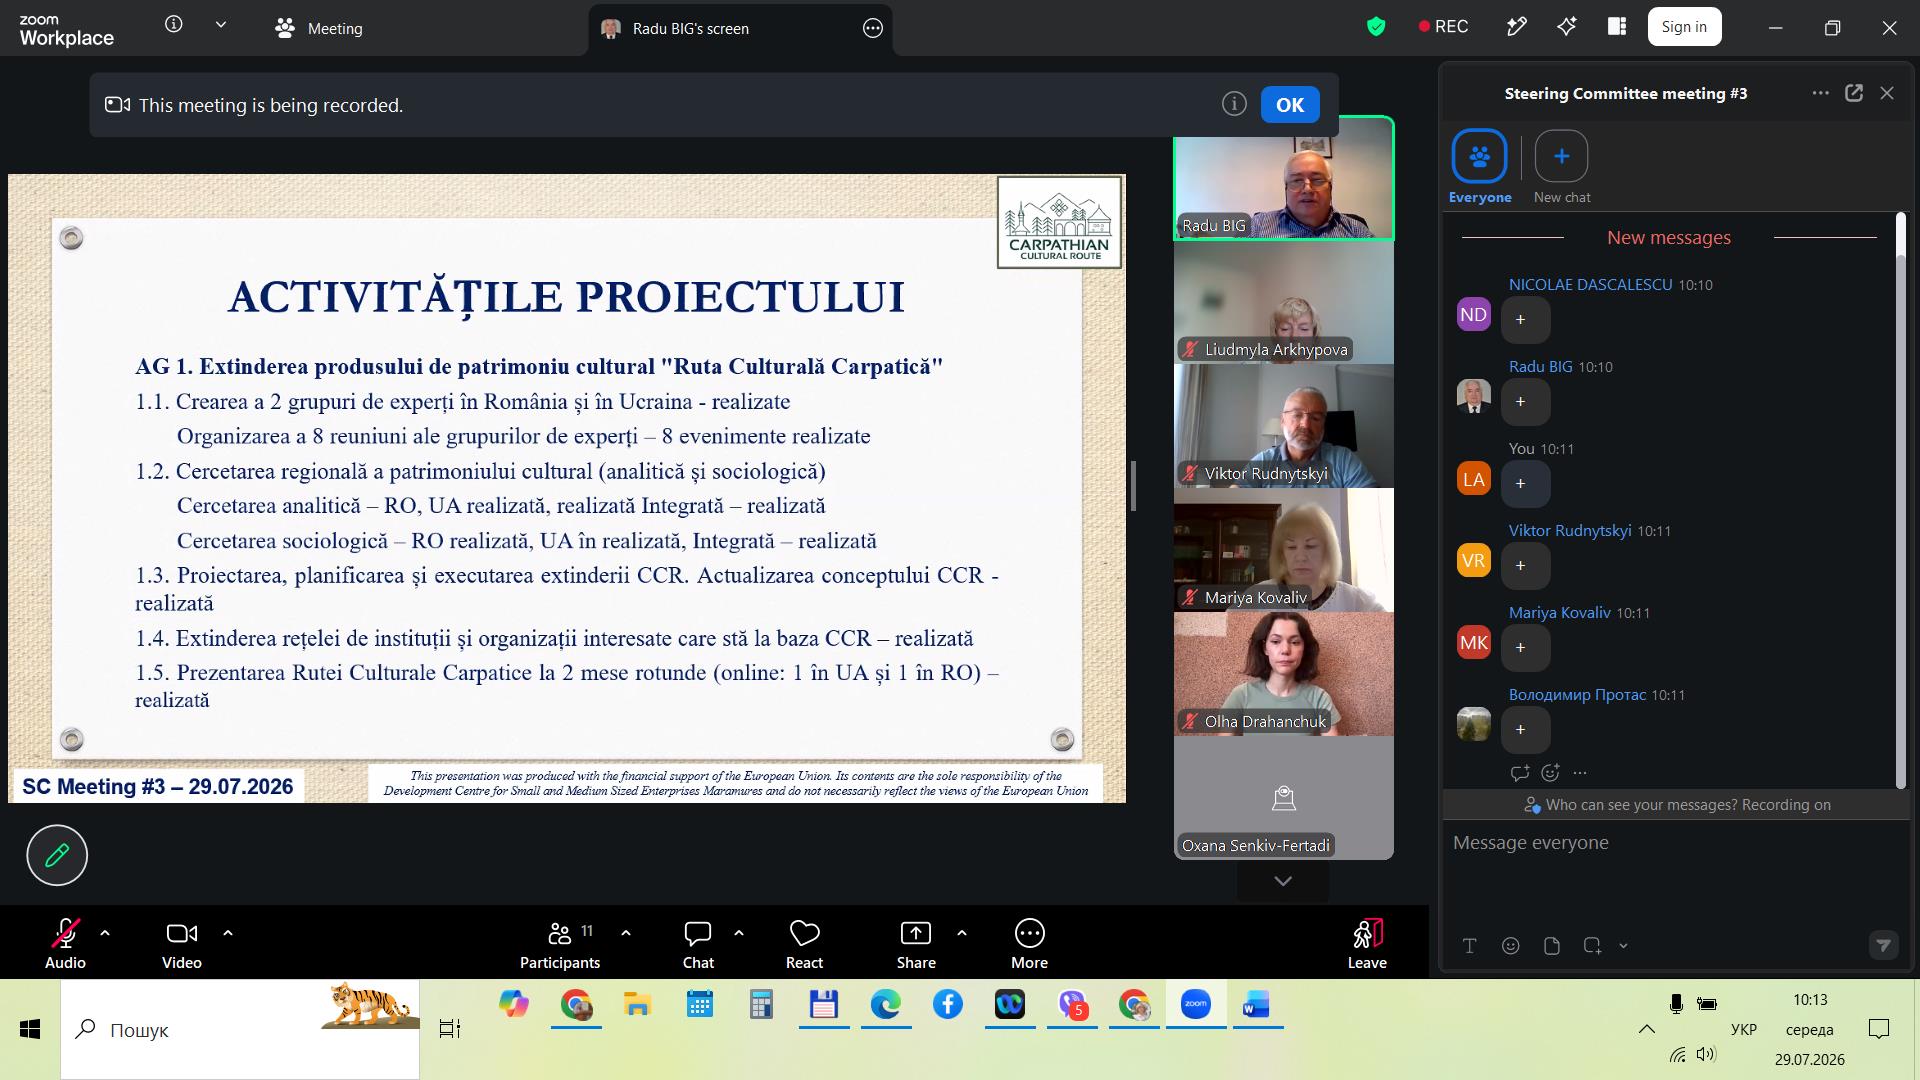Dismiss recording notice with OK
This screenshot has width=1920, height=1080.
click(x=1290, y=105)
